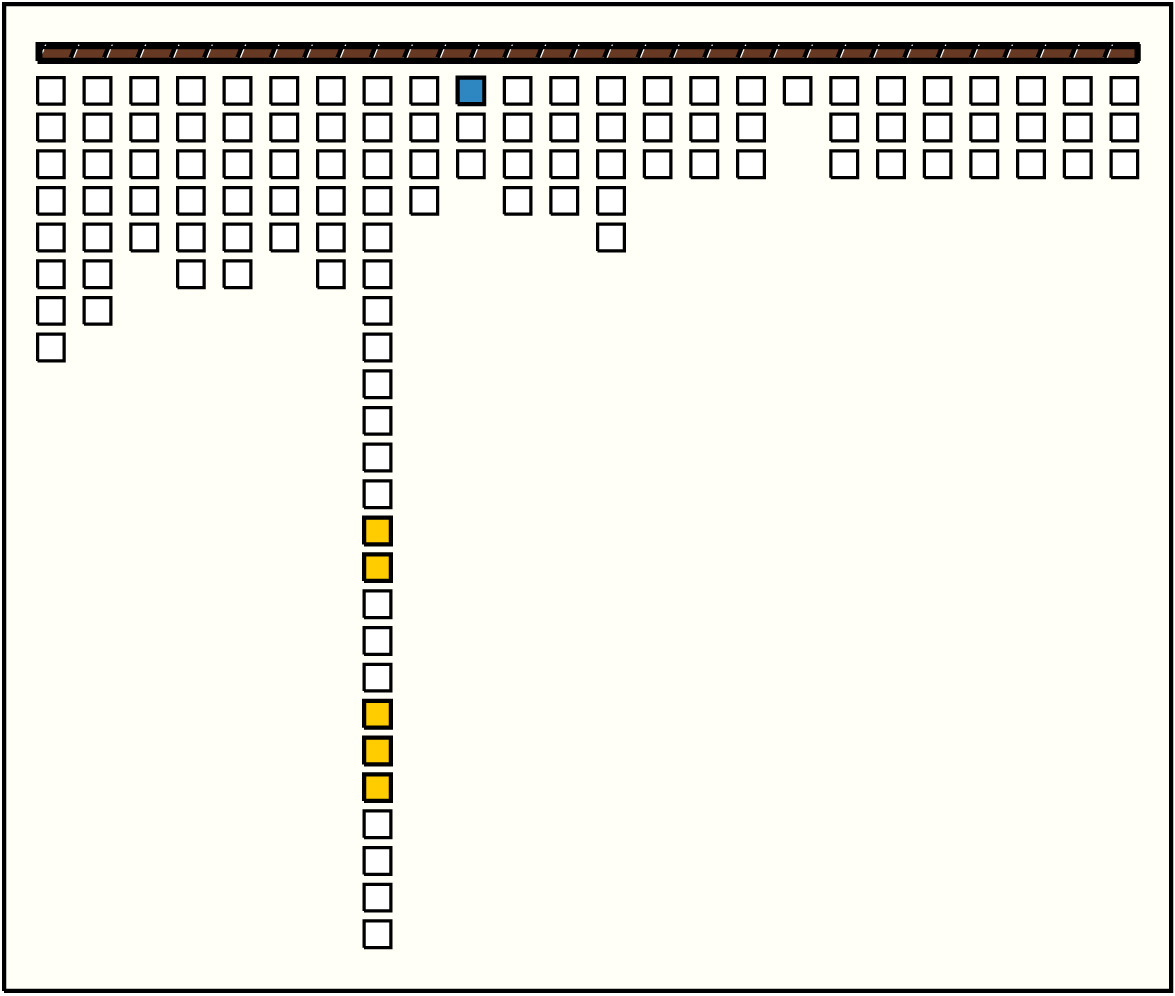Viewport: 1175px width, 996px height.
Task: Select bottom square of the rightmost column
Action: pos(1124,164)
